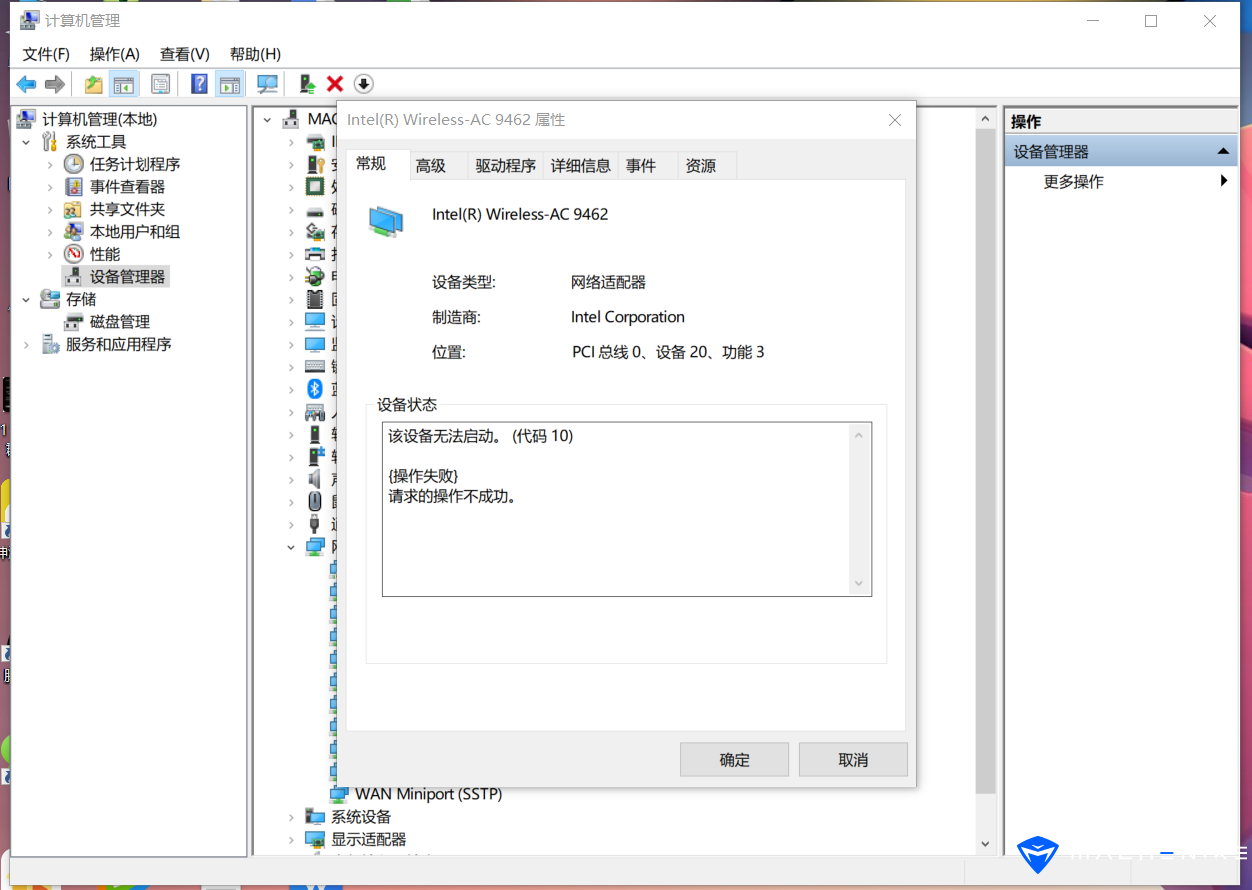
Task: Select 本地用户和组 in the tree
Action: click(134, 232)
